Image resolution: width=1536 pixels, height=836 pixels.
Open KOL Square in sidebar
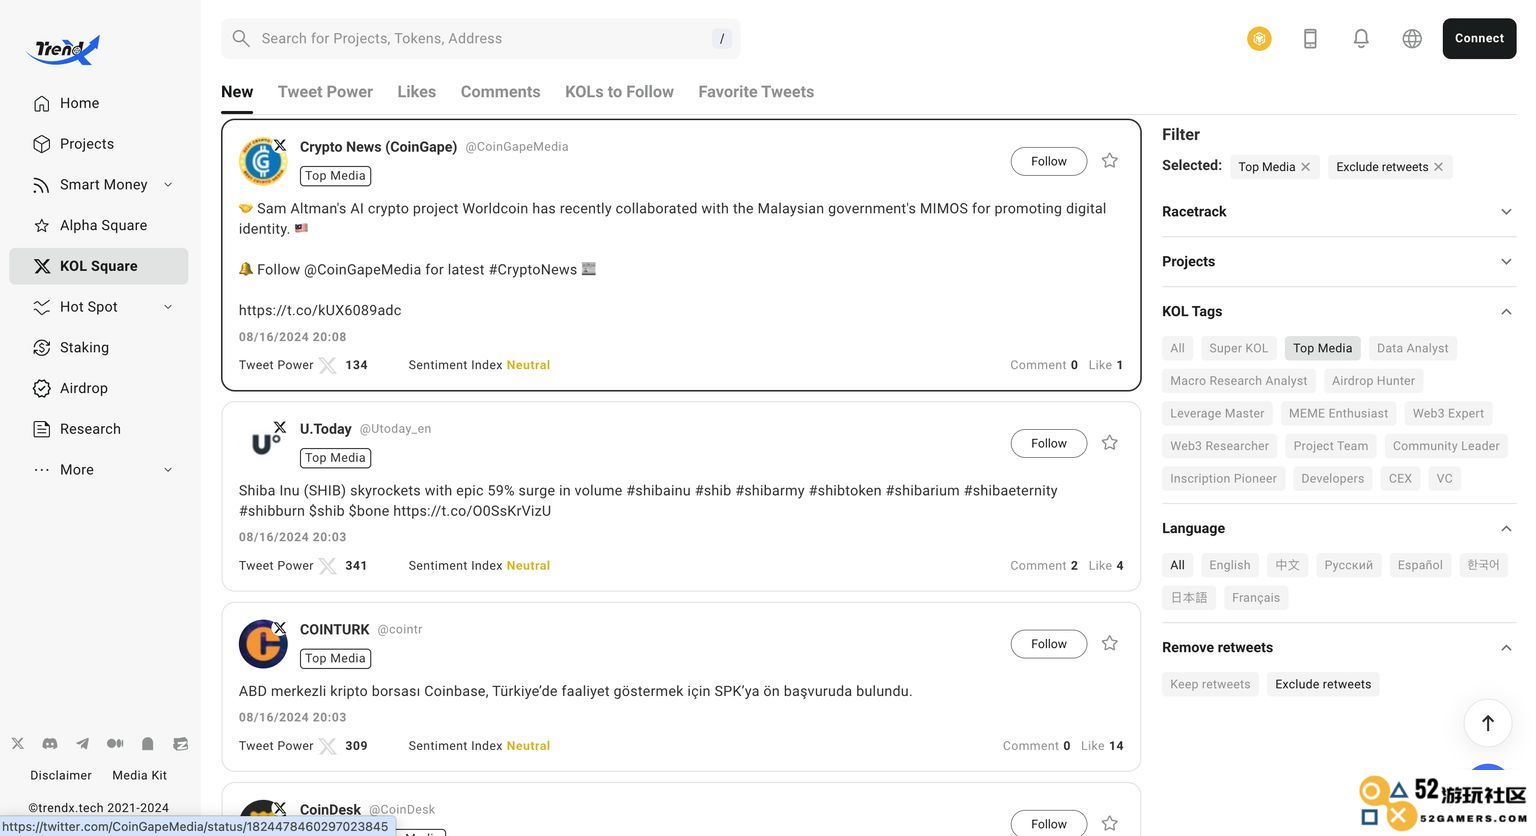tap(98, 266)
